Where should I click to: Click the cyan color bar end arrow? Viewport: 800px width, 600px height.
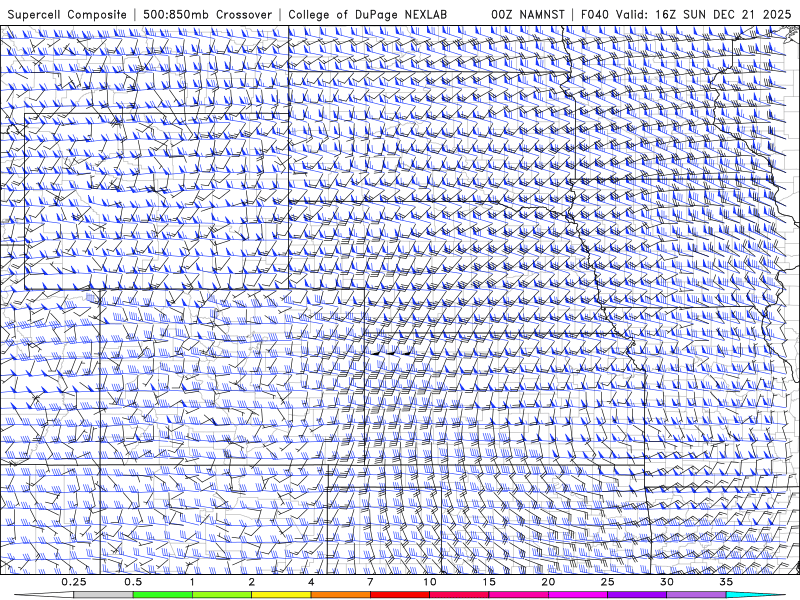pyautogui.click(x=756, y=595)
